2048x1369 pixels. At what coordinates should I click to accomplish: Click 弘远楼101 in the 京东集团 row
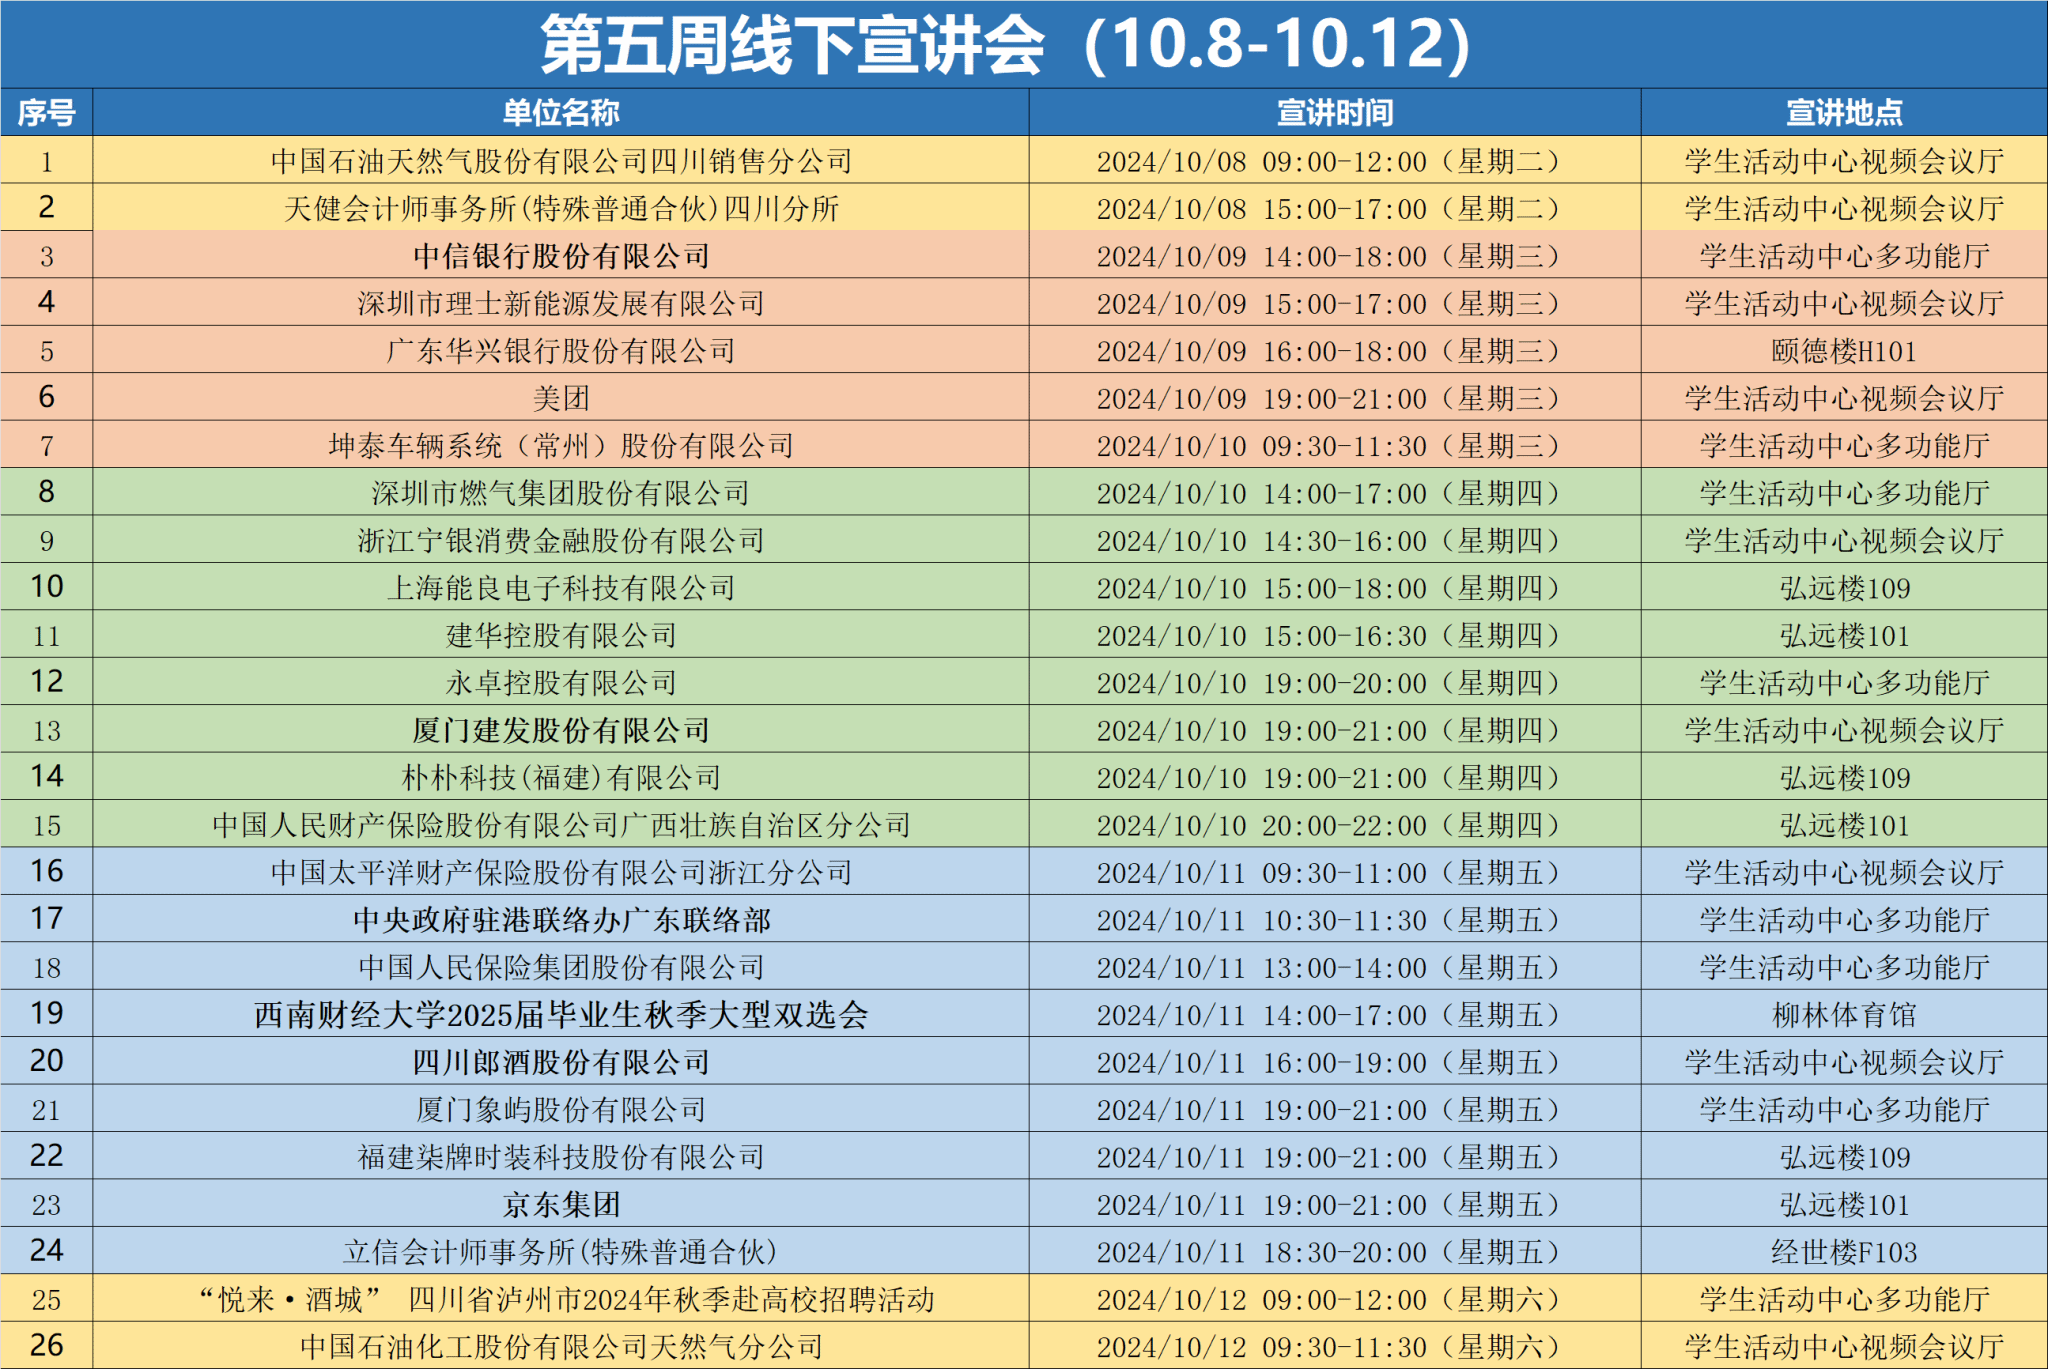click(x=1844, y=1205)
